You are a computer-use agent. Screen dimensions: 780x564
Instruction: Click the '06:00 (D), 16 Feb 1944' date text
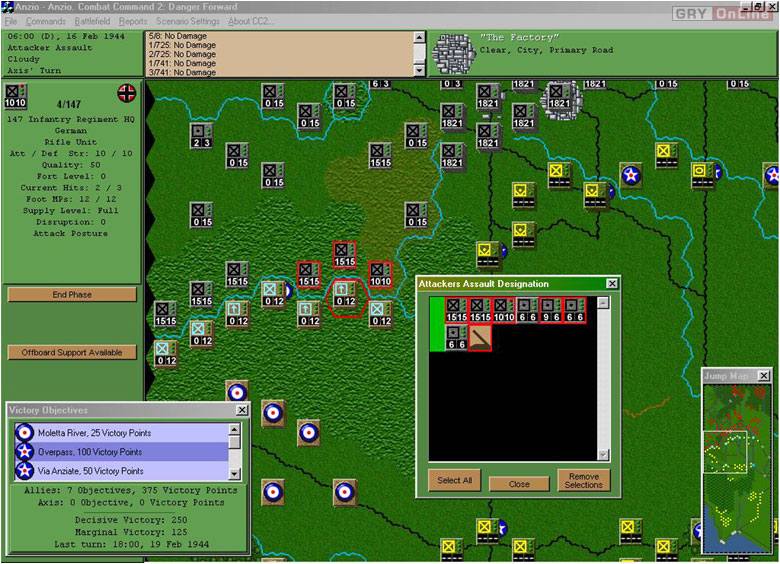click(x=66, y=36)
